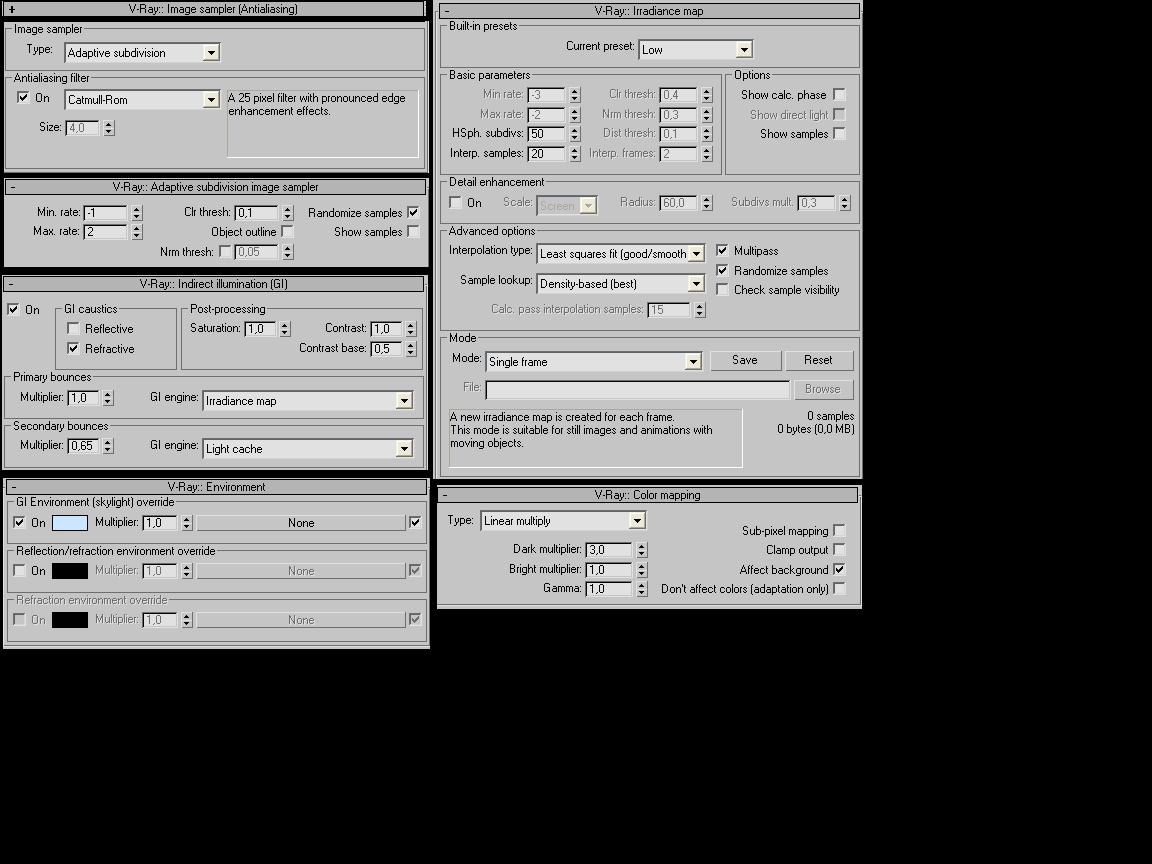Viewport: 1152px width, 864px height.
Task: Enable Detail enhancement On checkbox
Action: click(x=456, y=202)
